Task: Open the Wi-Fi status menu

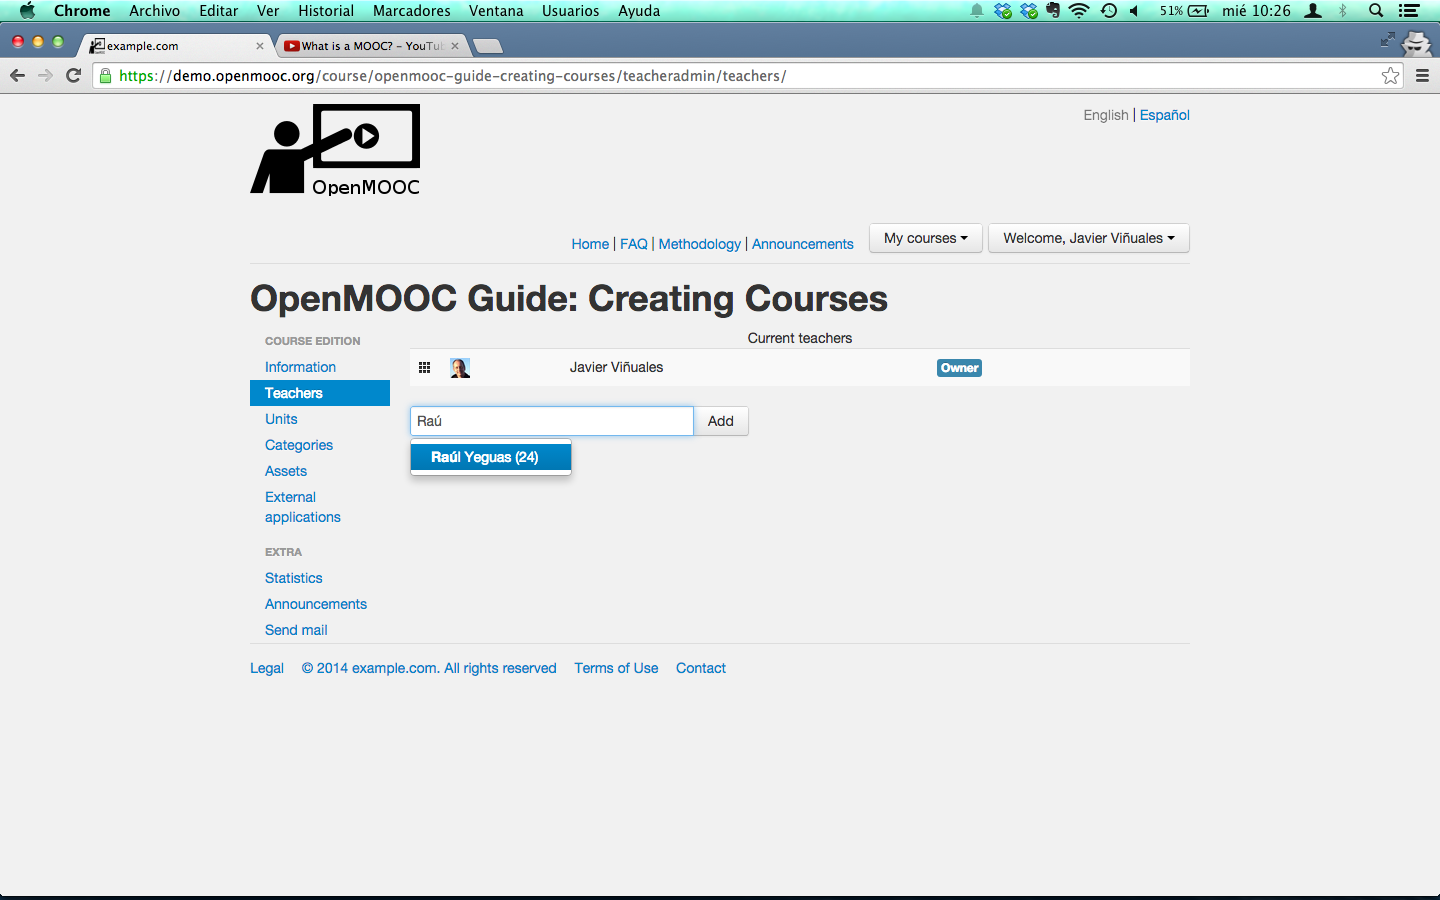Action: pyautogui.click(x=1078, y=11)
